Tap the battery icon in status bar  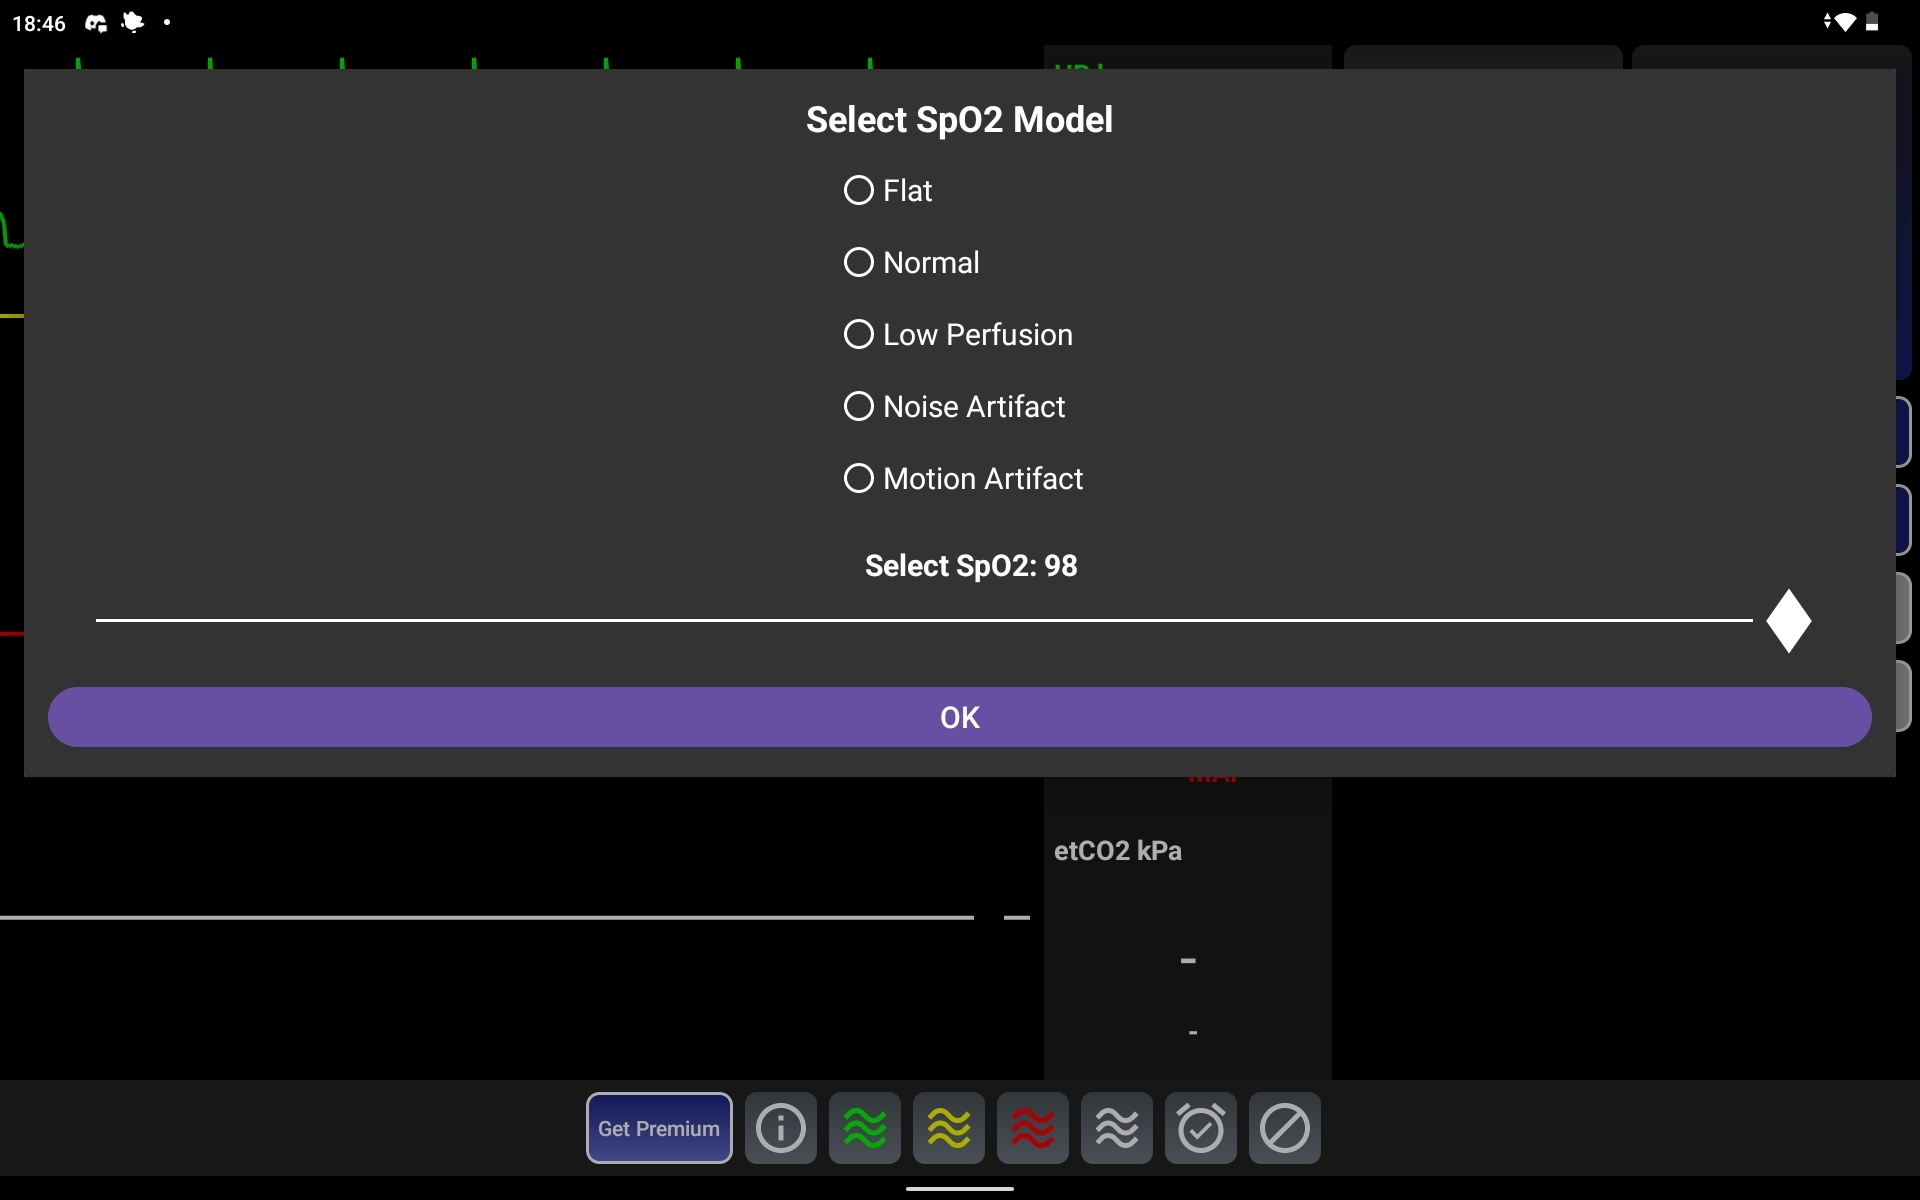(x=1872, y=22)
